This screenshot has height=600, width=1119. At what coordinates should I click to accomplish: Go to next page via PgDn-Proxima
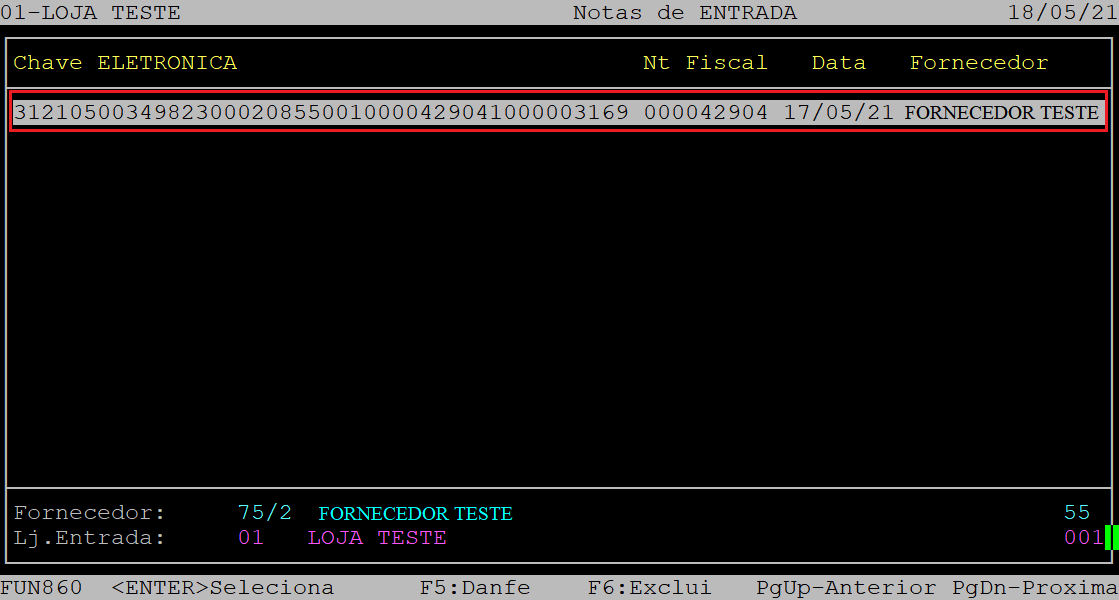click(x=1034, y=588)
